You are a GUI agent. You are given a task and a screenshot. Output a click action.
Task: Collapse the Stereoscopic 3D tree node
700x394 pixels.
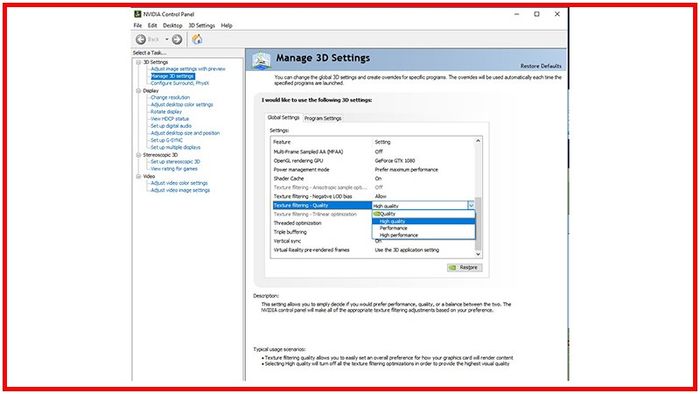(139, 155)
